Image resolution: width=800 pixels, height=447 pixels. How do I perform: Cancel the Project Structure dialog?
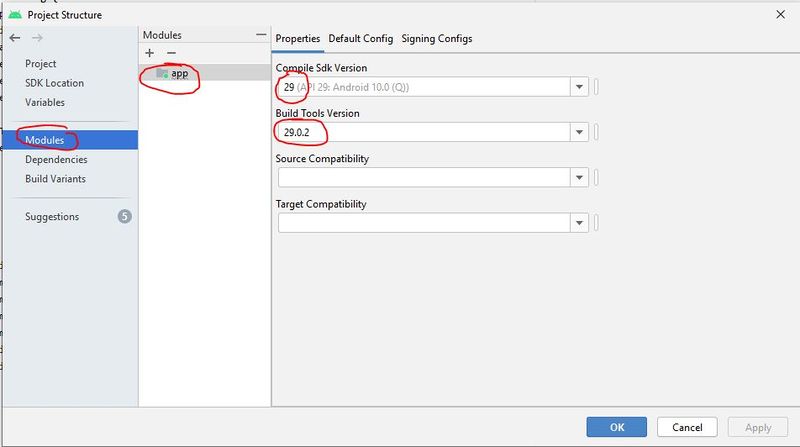(687, 427)
